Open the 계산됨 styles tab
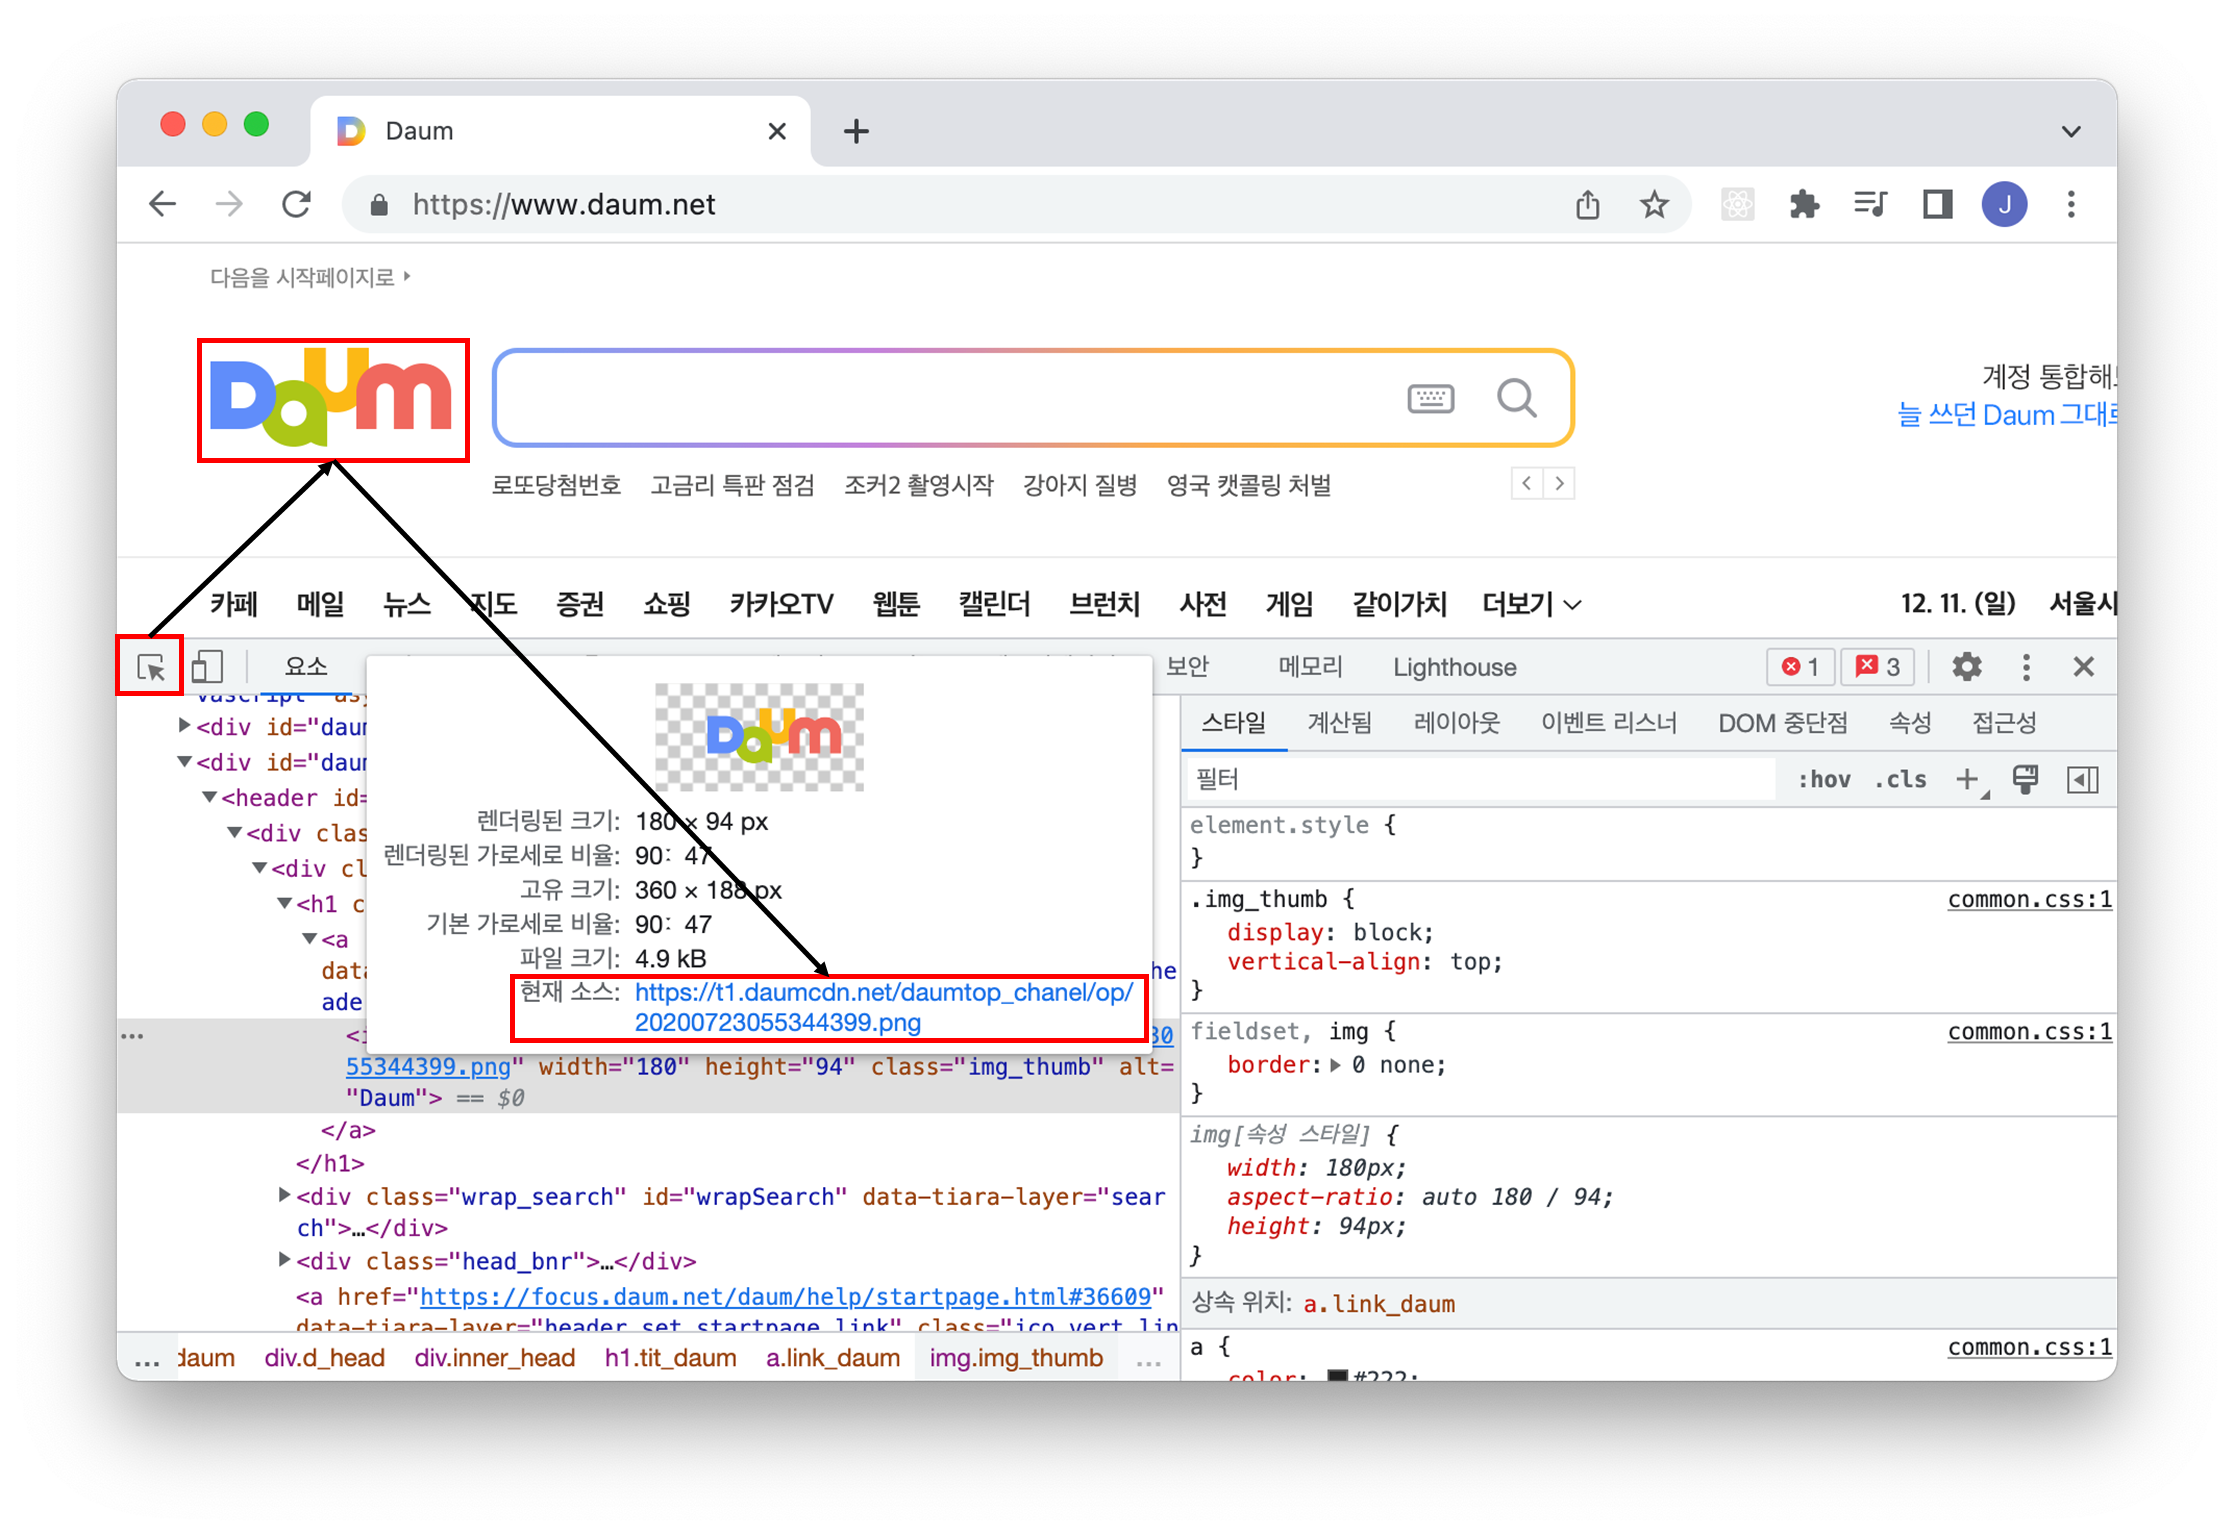The image size is (2234, 1535). (1339, 723)
